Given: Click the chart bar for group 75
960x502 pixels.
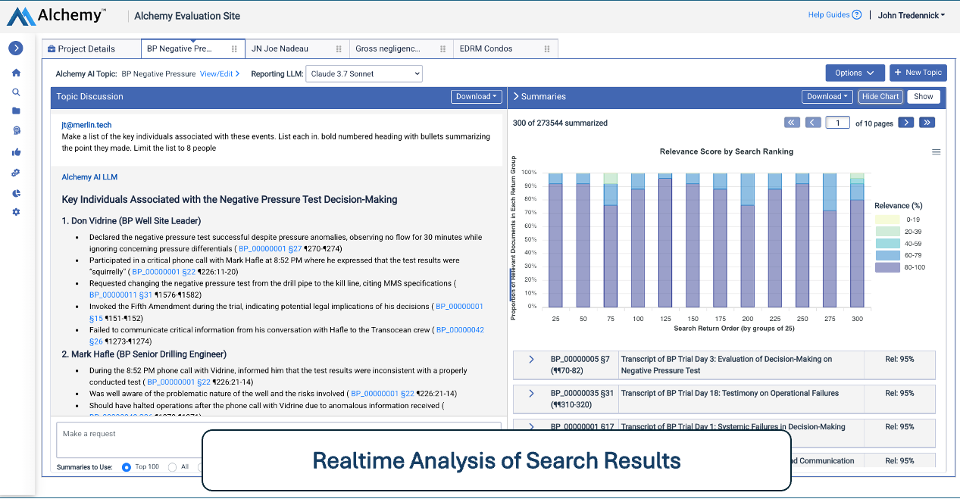Looking at the screenshot, I should (x=610, y=240).
